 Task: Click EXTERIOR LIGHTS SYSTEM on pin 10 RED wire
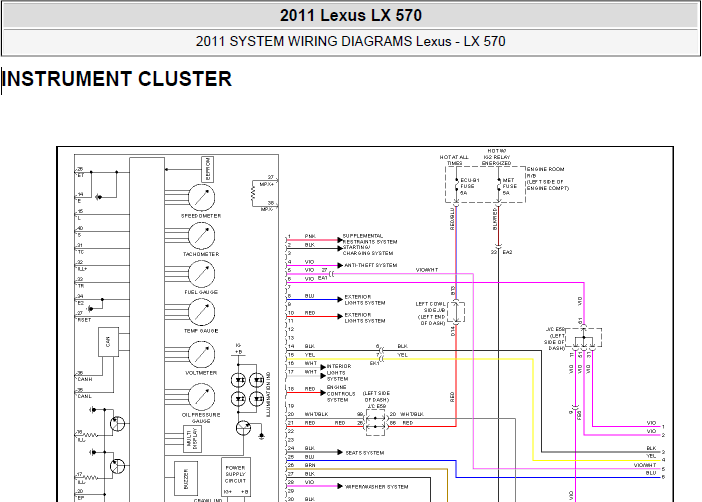tap(365, 318)
